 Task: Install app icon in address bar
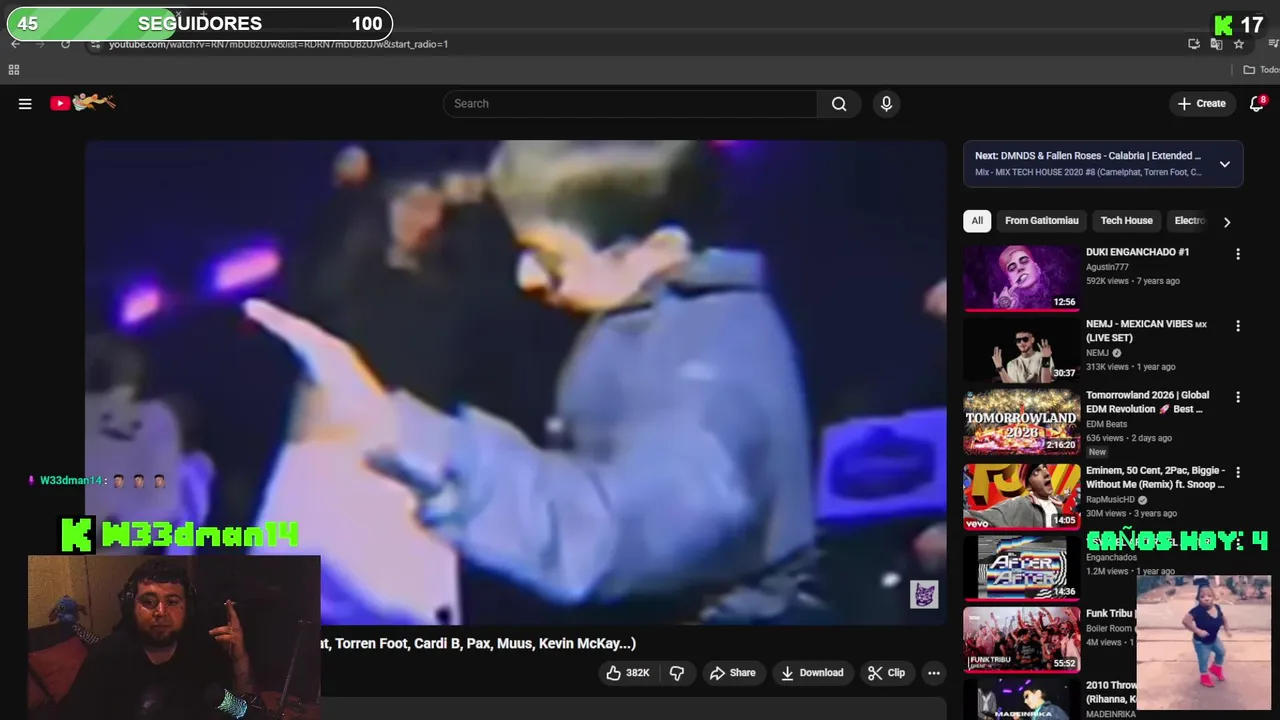coord(1194,44)
